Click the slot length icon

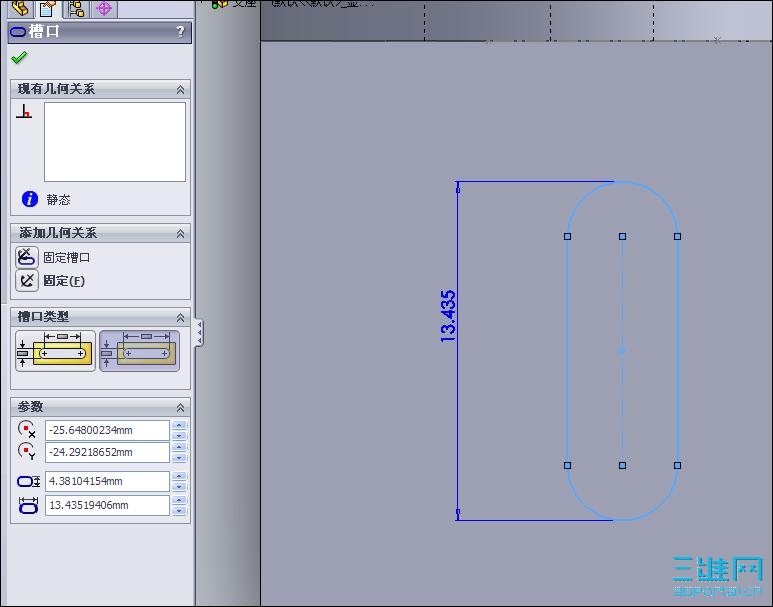[28, 505]
